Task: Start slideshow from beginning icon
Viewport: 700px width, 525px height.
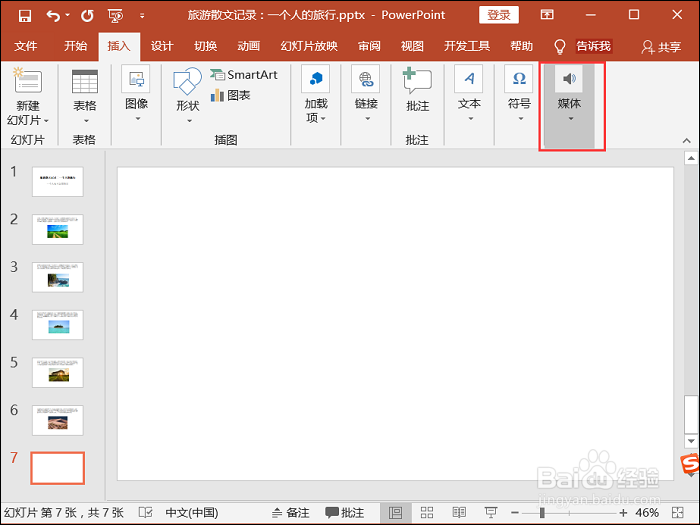Action: pyautogui.click(x=115, y=16)
